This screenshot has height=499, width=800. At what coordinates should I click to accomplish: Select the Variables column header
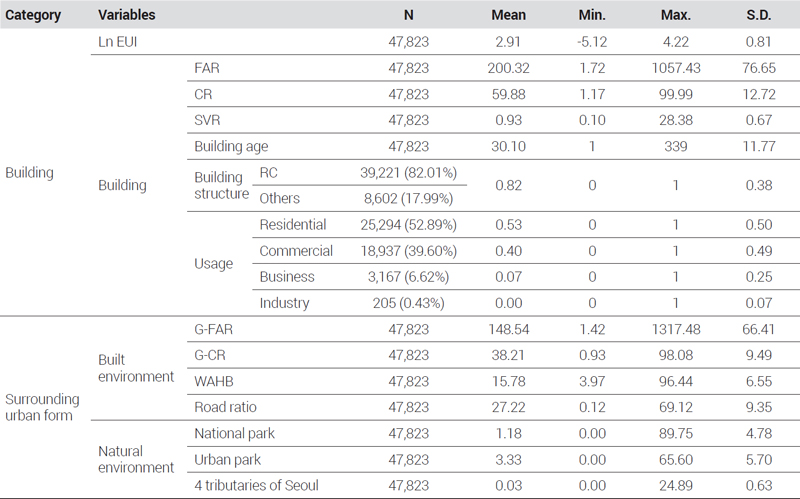[127, 15]
